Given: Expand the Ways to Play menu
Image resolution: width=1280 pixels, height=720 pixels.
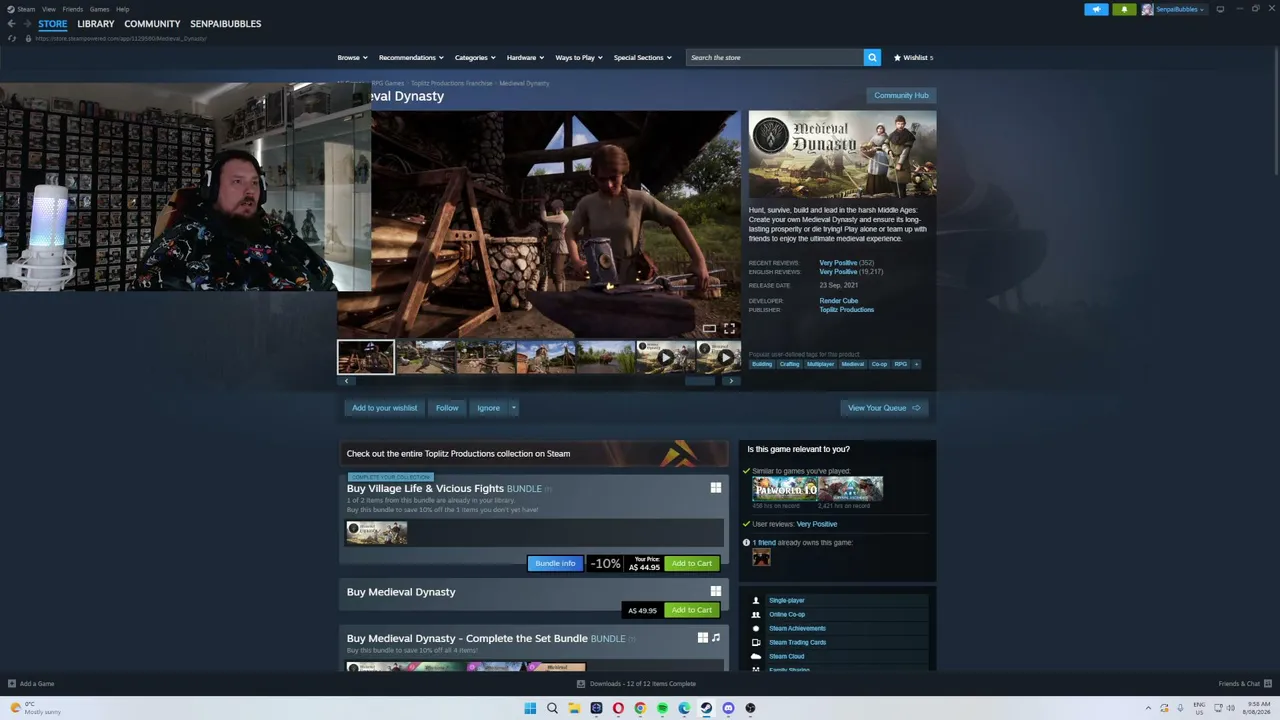Looking at the screenshot, I should point(579,58).
